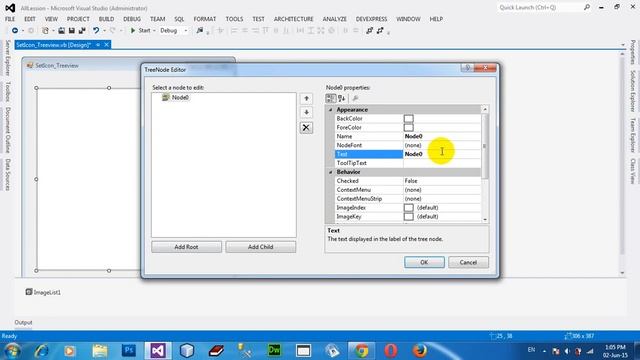Click the Visual Studio taskbar icon

coord(158,351)
